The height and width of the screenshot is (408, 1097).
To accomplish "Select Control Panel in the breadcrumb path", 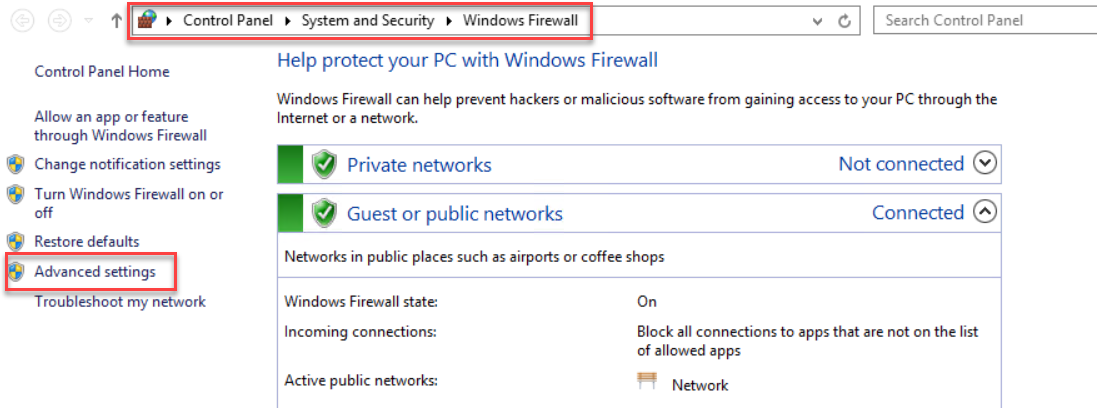I will [x=228, y=20].
